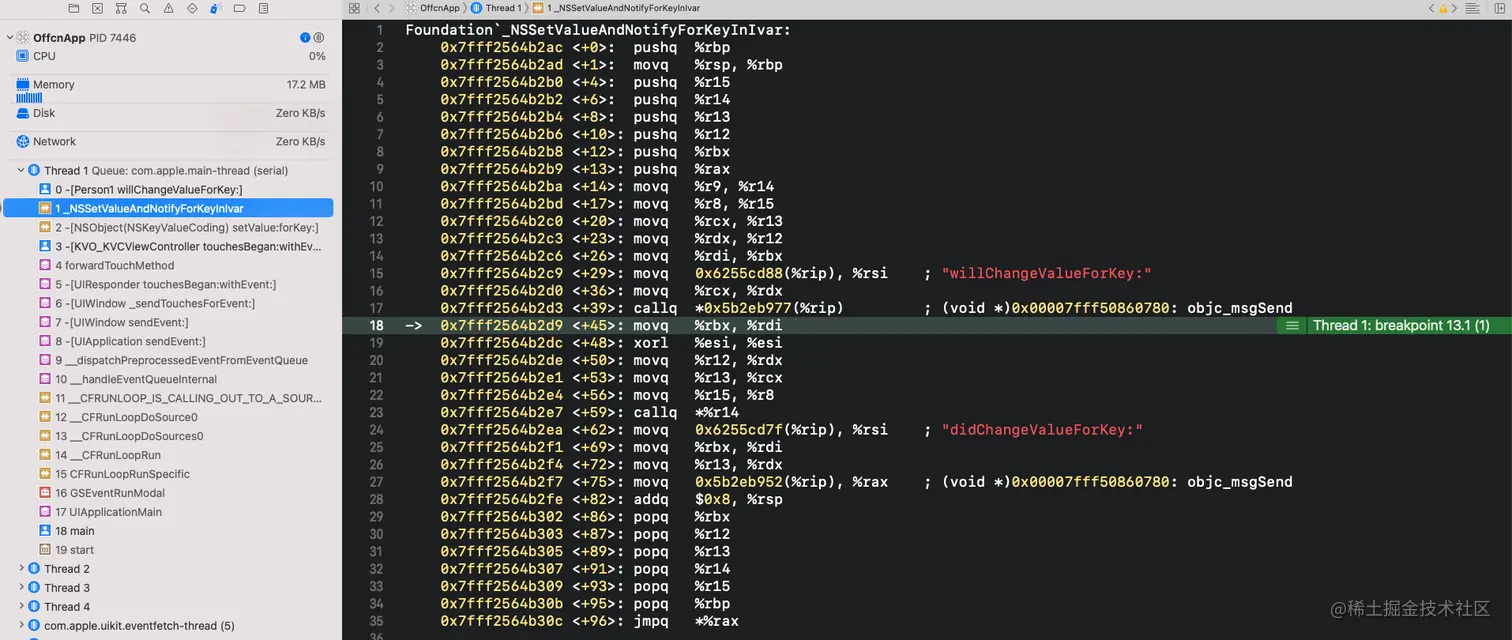Add an editor with the split-editor icon
The height and width of the screenshot is (640, 1512).
coord(1500,8)
